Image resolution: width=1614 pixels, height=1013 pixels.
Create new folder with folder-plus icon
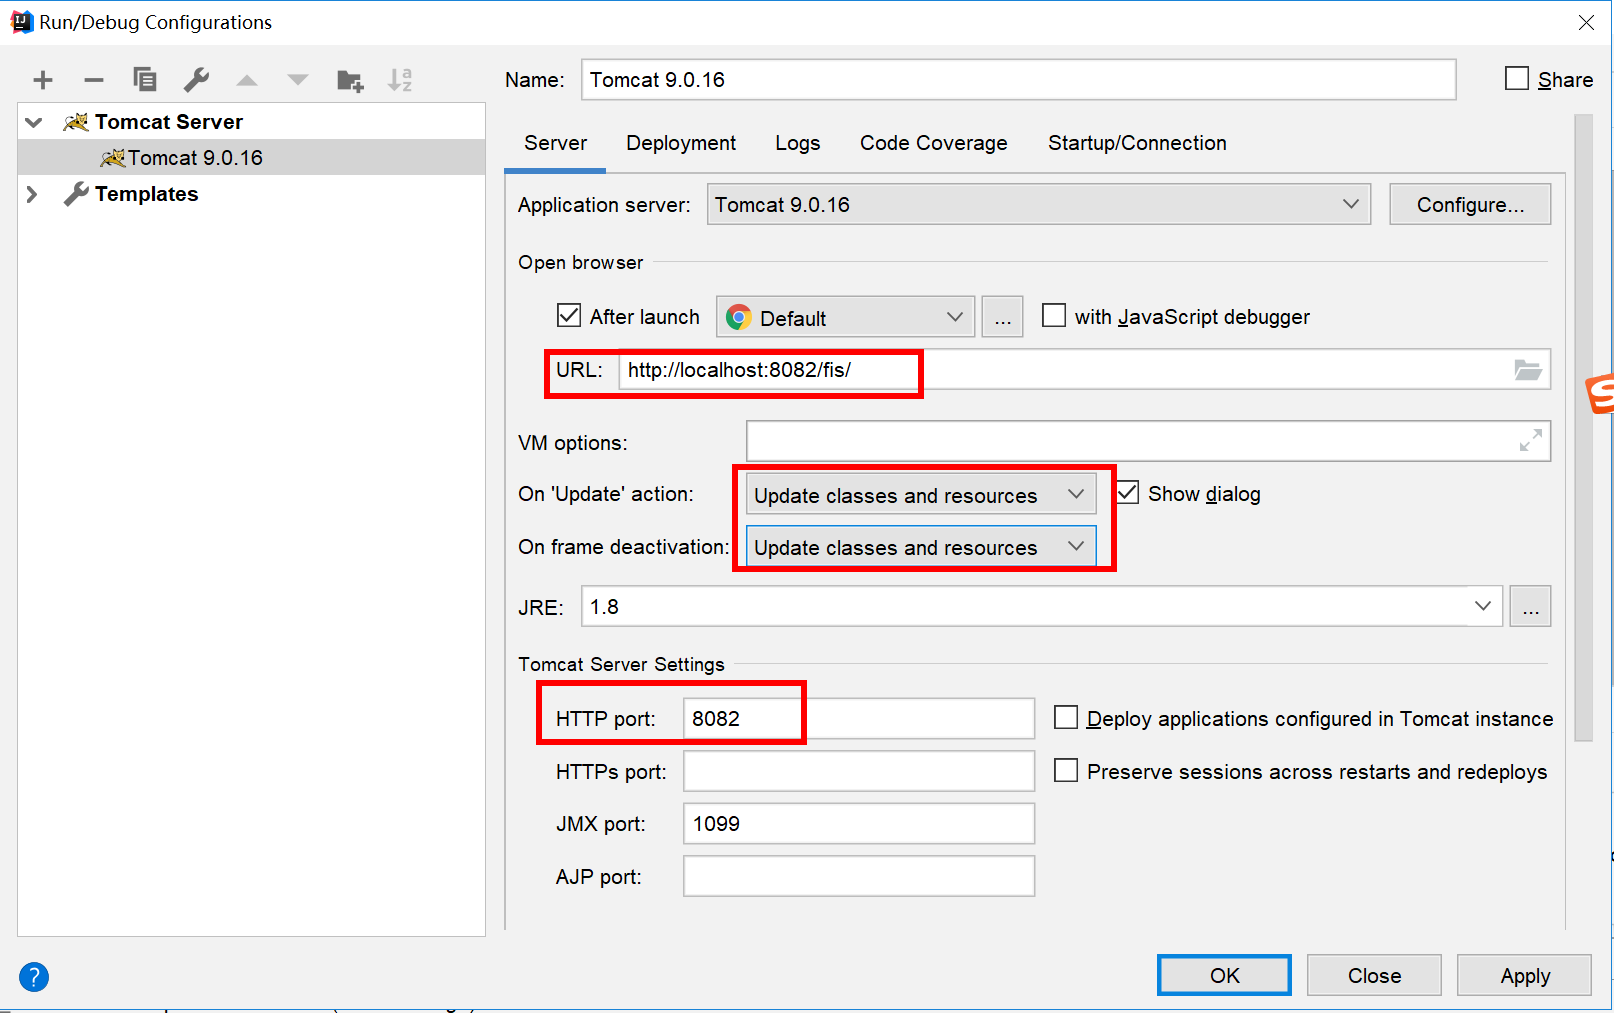tap(350, 80)
